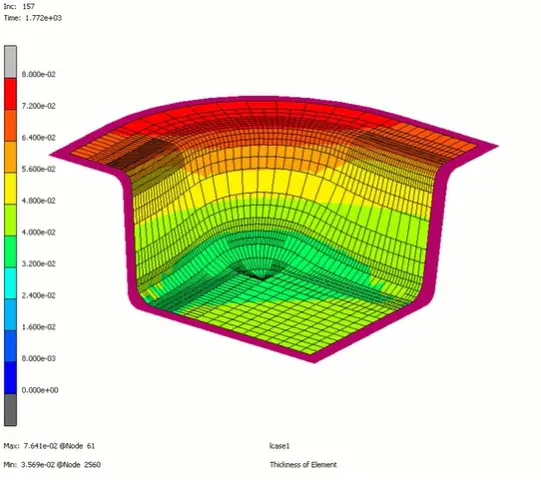Click the lcase1 load case label

[x=279, y=446]
